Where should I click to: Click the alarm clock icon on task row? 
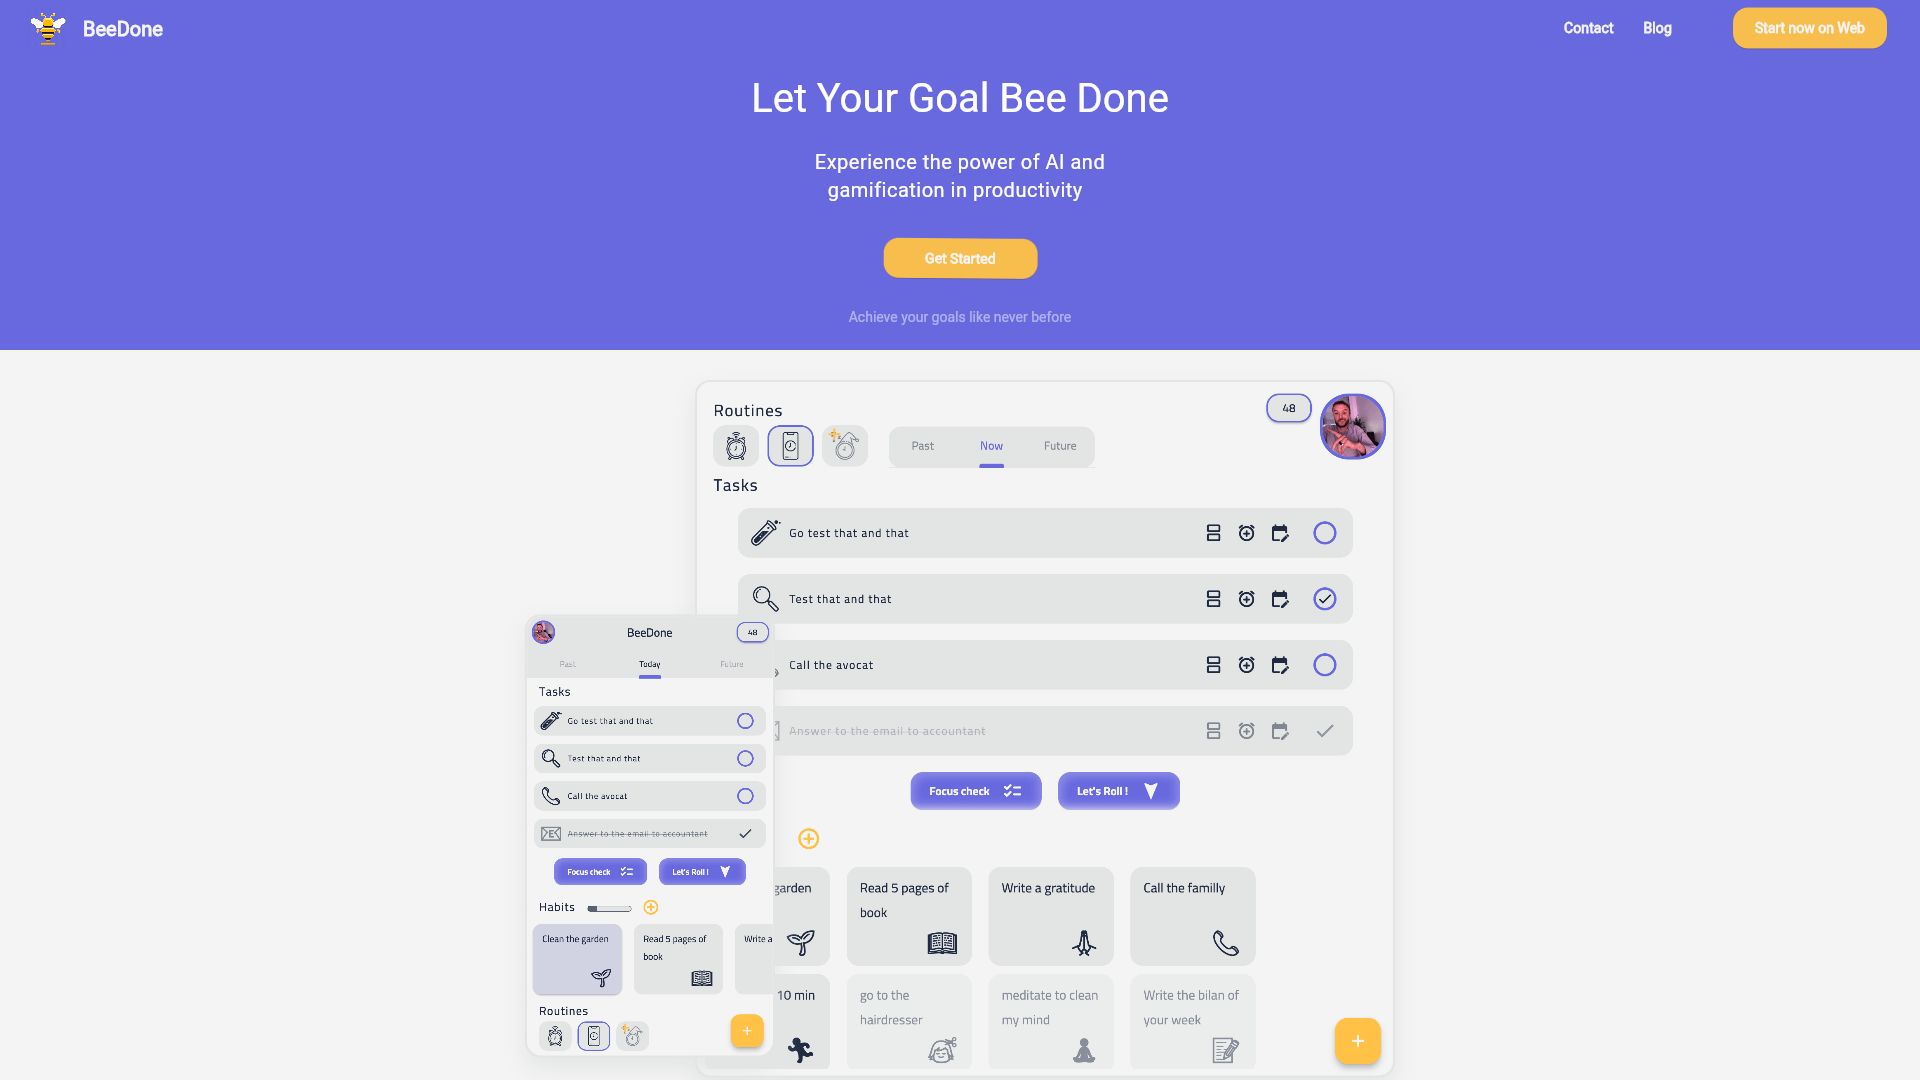(x=1245, y=533)
